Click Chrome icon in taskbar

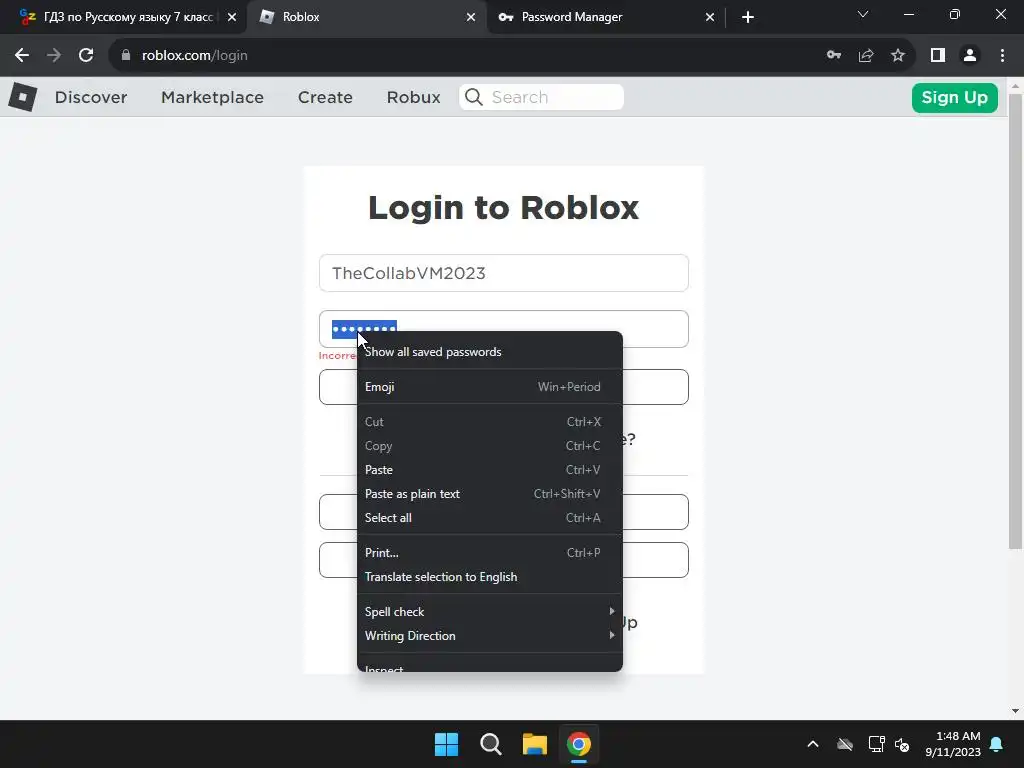click(579, 744)
